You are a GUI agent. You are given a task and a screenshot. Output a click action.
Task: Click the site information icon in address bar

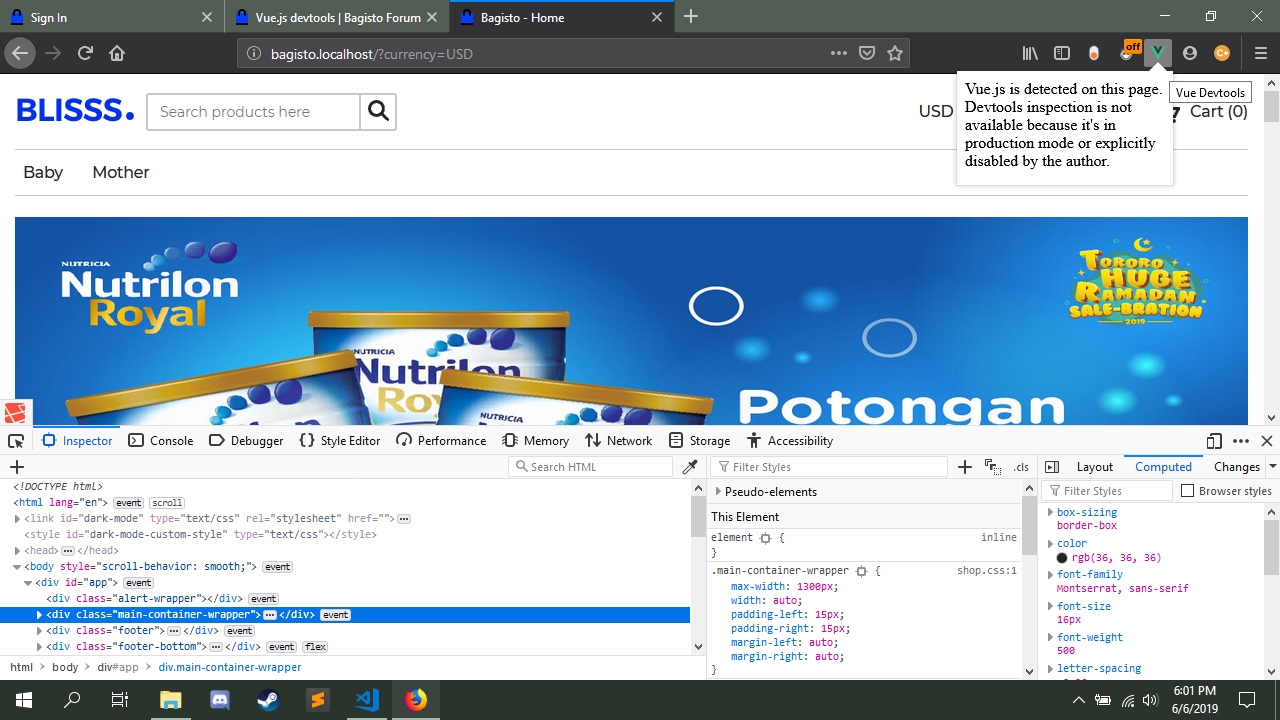pyautogui.click(x=253, y=53)
